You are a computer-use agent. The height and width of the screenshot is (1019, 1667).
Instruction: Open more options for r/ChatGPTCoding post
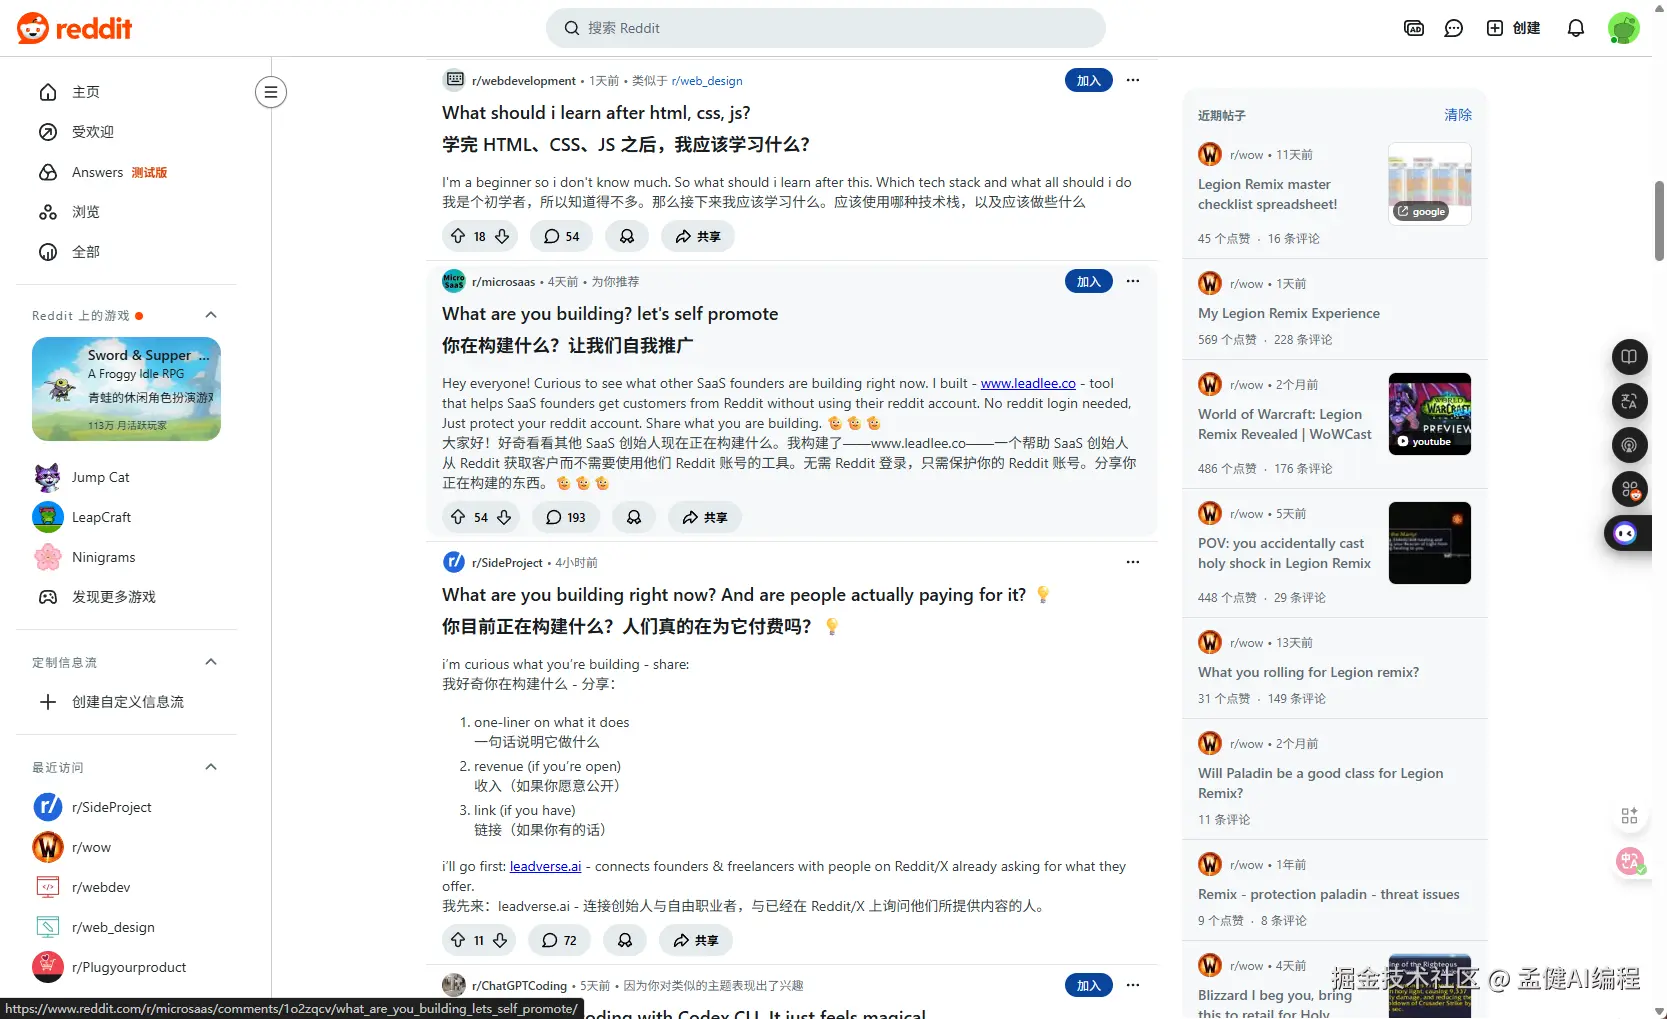tap(1133, 985)
